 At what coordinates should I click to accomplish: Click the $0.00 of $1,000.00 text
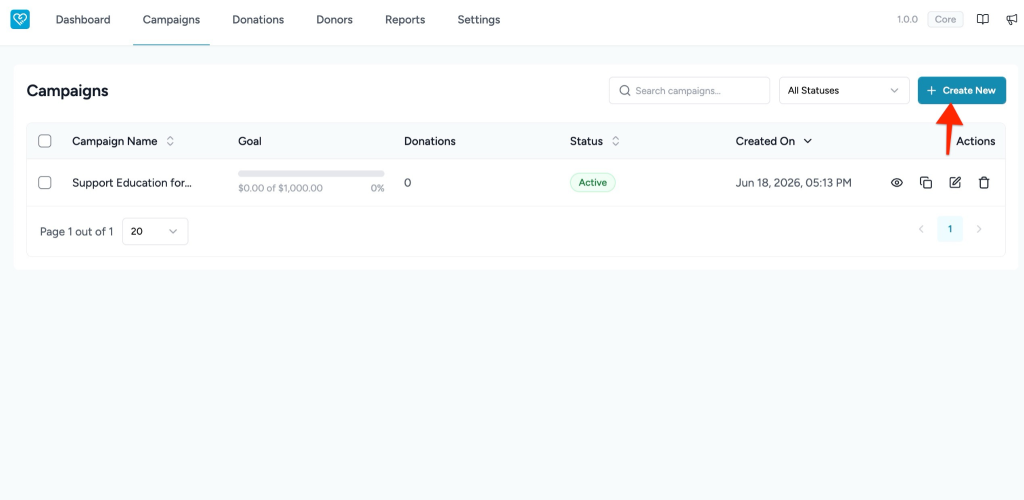280,189
